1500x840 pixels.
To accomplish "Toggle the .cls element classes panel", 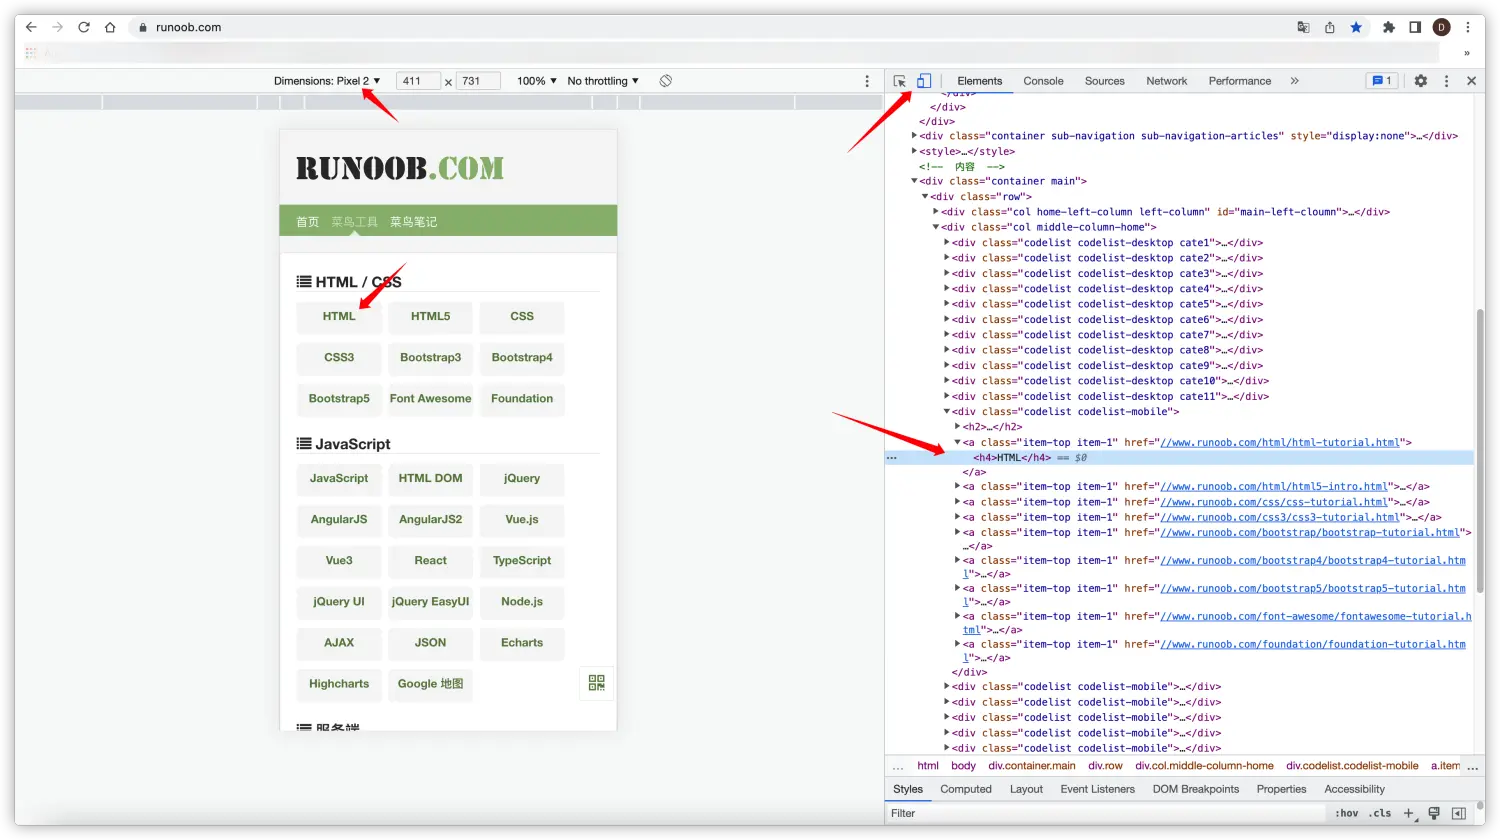I will click(1380, 813).
